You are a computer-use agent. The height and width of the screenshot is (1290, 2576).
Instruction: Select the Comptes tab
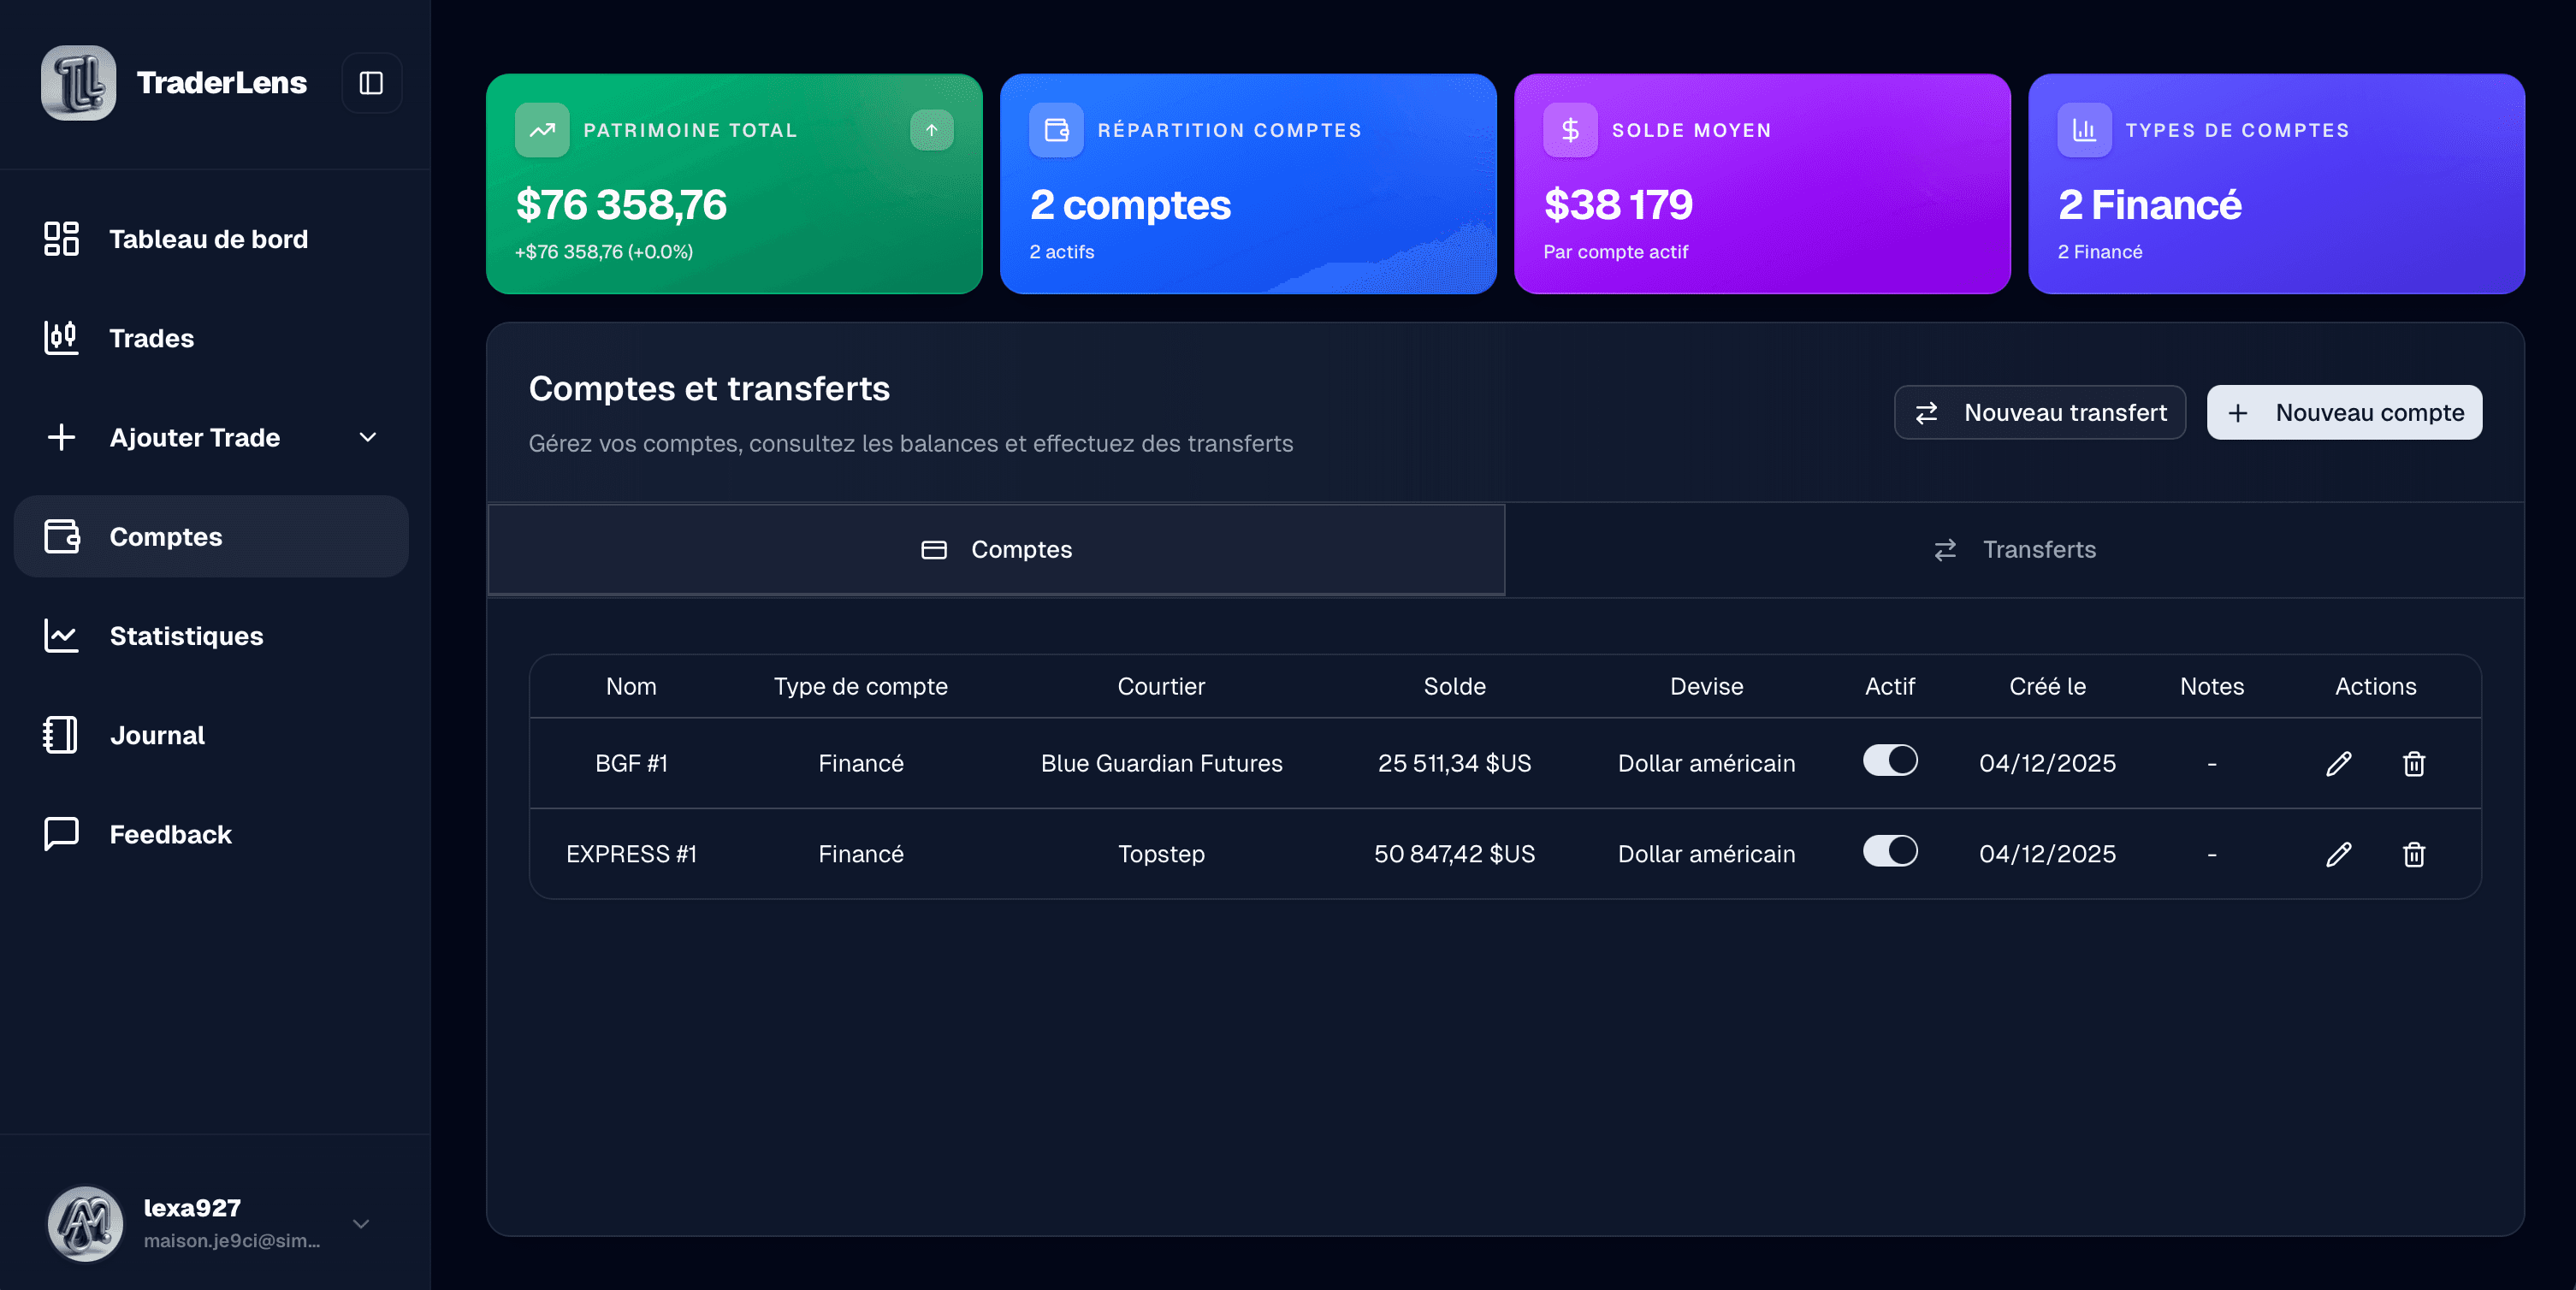point(997,549)
